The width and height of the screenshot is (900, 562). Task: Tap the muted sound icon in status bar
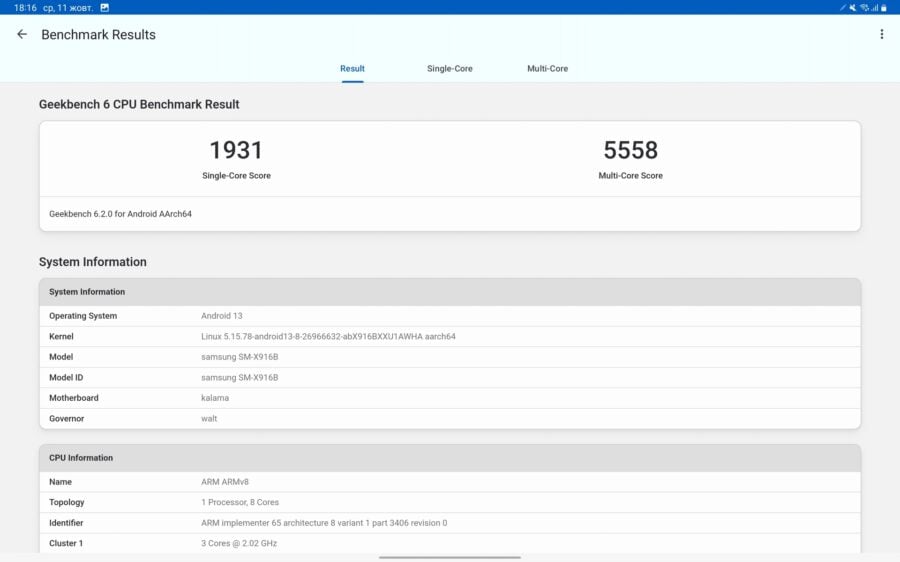tap(852, 7)
